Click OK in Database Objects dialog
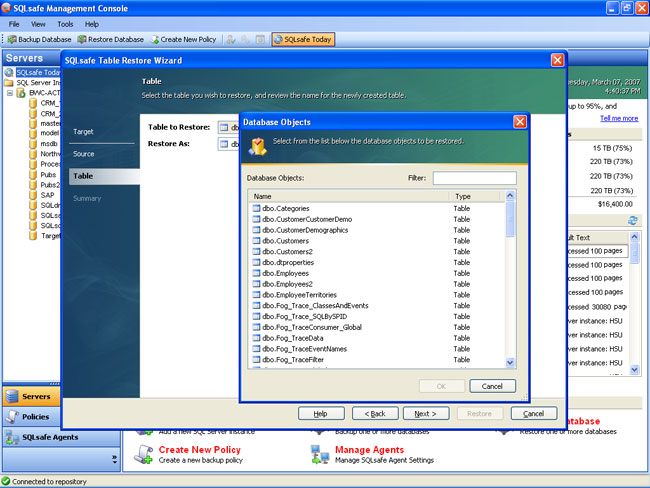 click(441, 386)
